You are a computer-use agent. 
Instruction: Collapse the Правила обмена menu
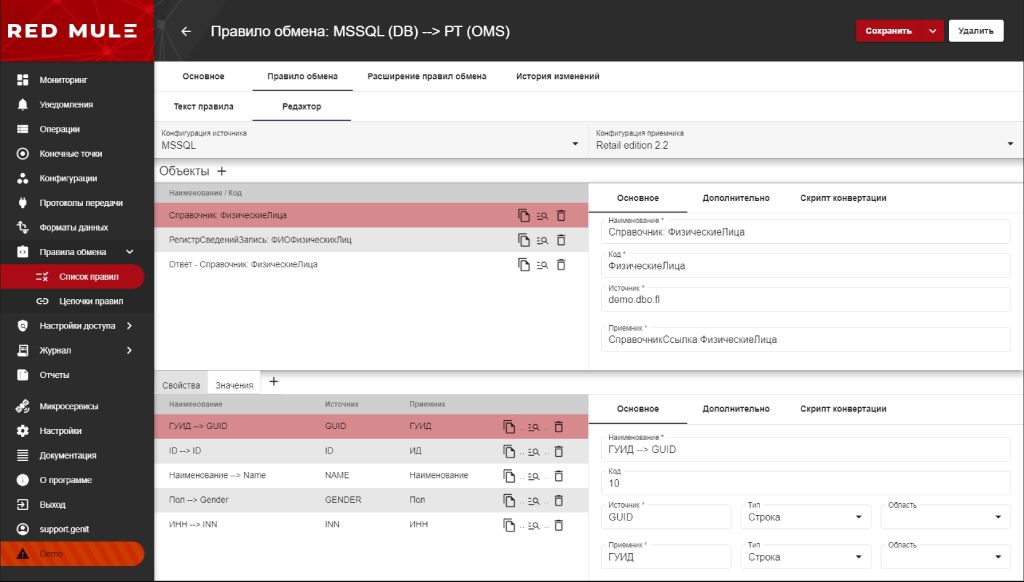pos(129,252)
